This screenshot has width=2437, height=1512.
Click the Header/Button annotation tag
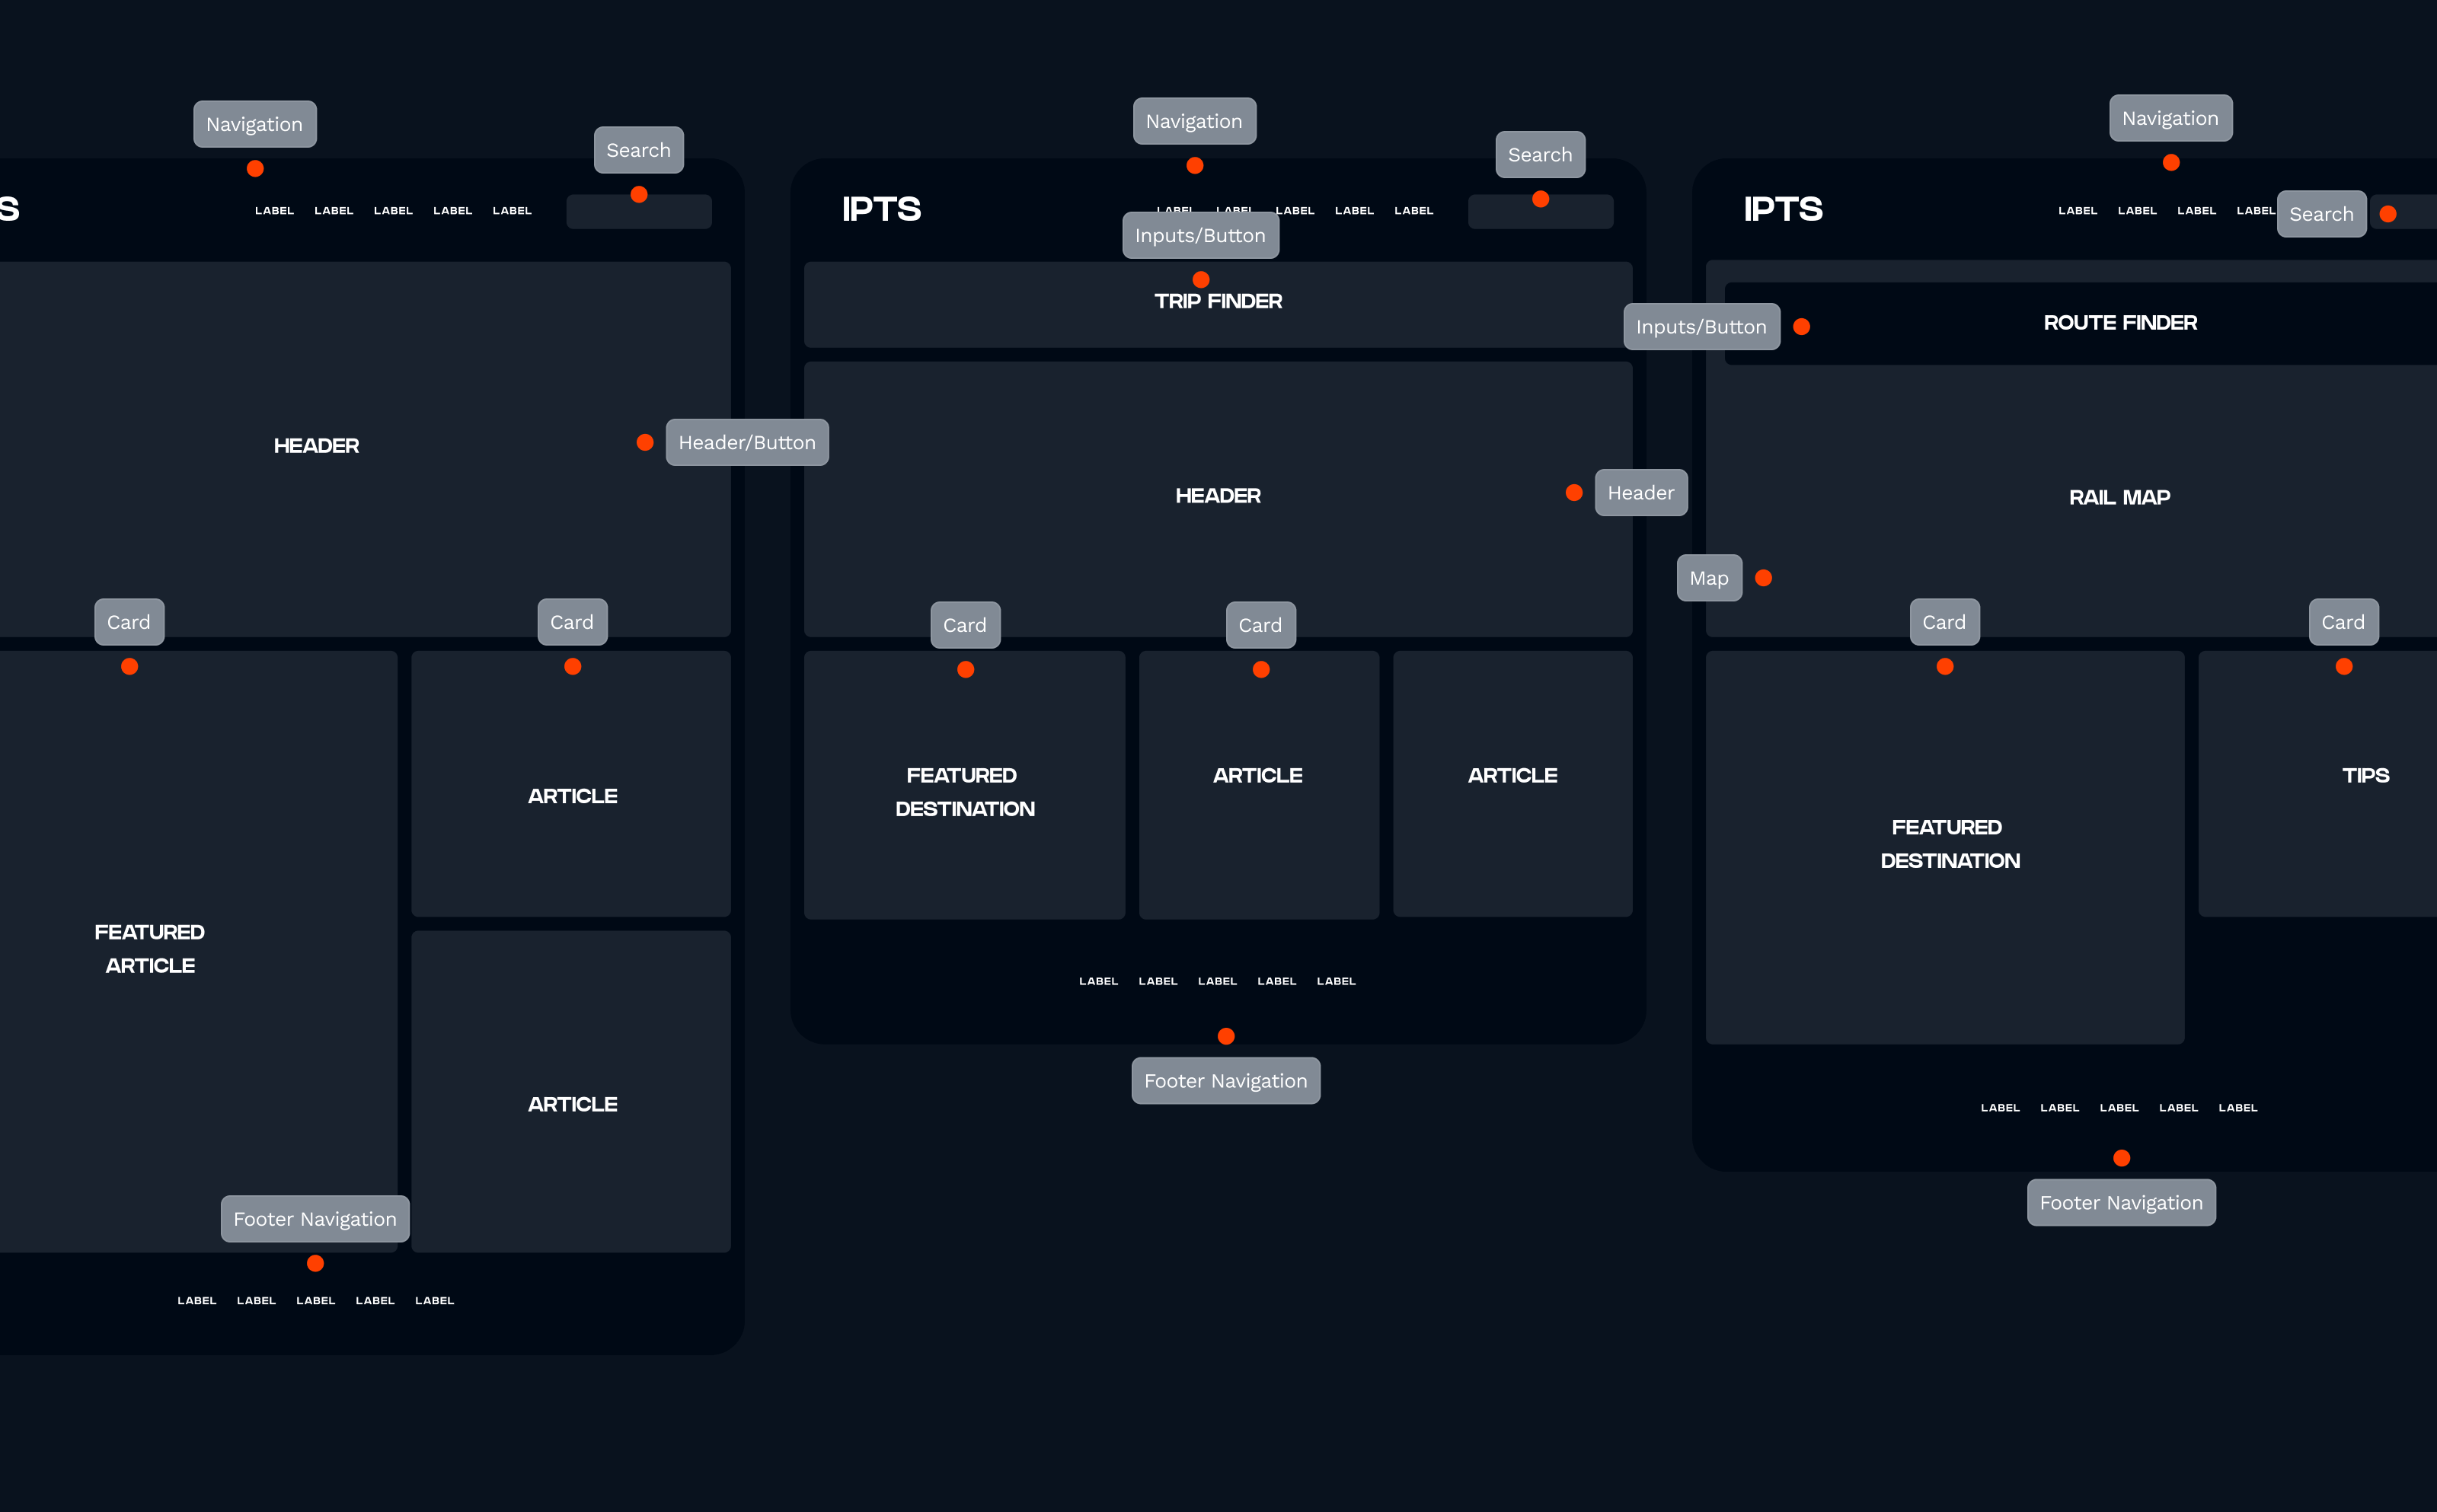coord(746,442)
